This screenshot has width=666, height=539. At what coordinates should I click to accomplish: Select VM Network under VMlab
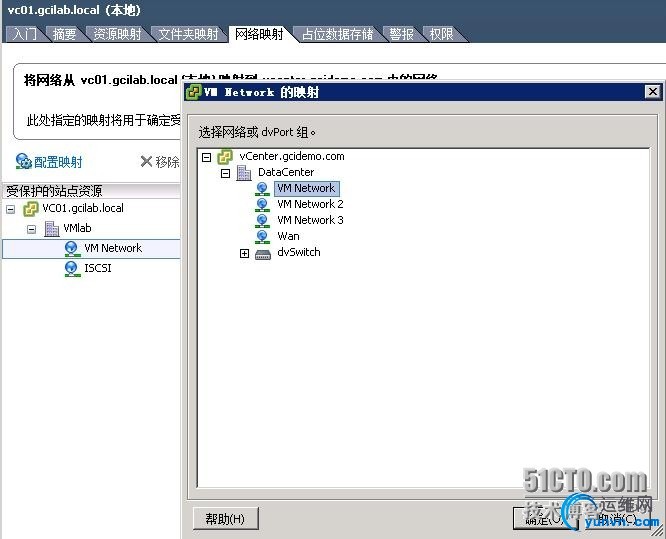point(113,248)
